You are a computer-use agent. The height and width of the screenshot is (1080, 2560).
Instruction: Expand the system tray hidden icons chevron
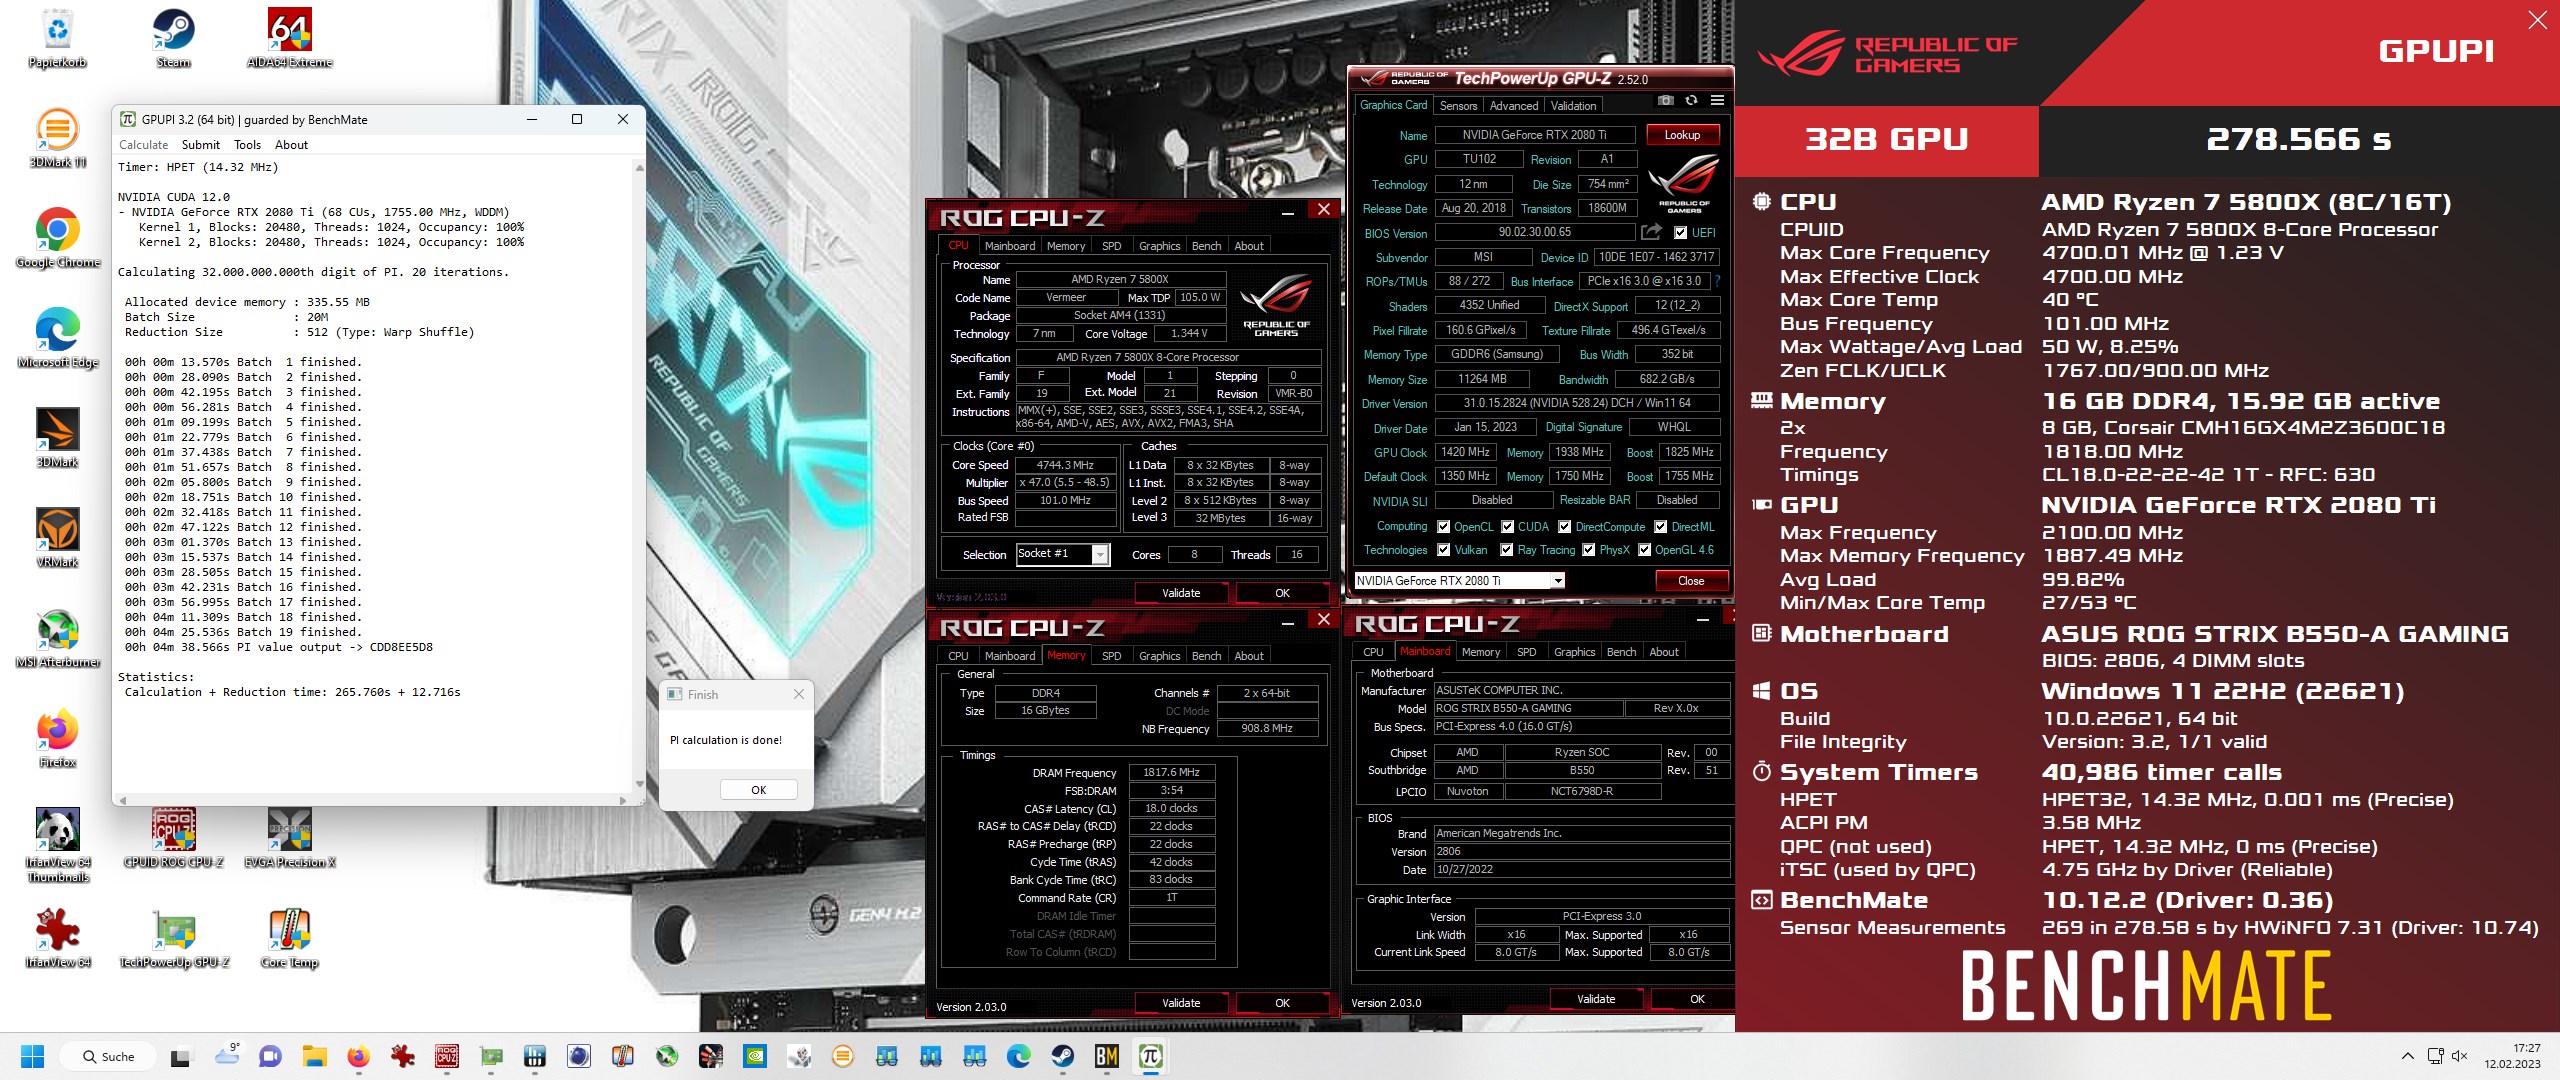pos(2408,1056)
